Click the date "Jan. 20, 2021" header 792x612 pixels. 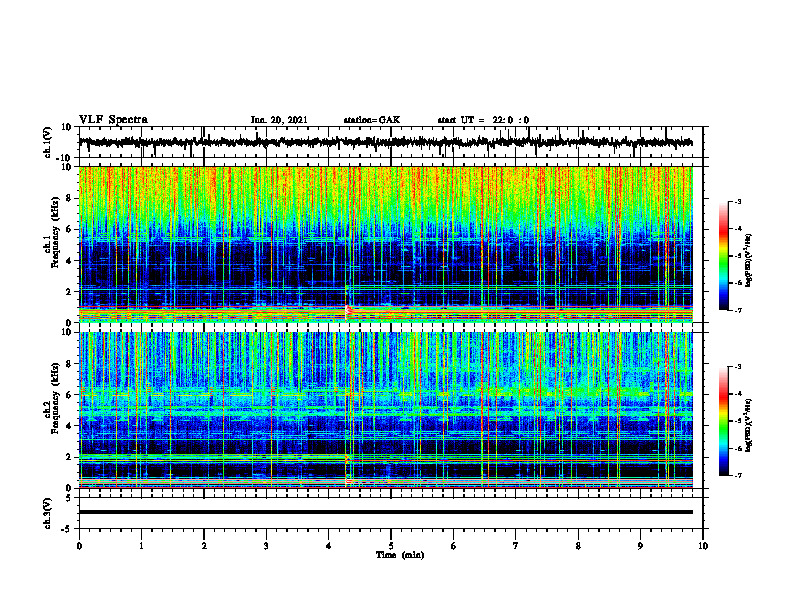279,120
